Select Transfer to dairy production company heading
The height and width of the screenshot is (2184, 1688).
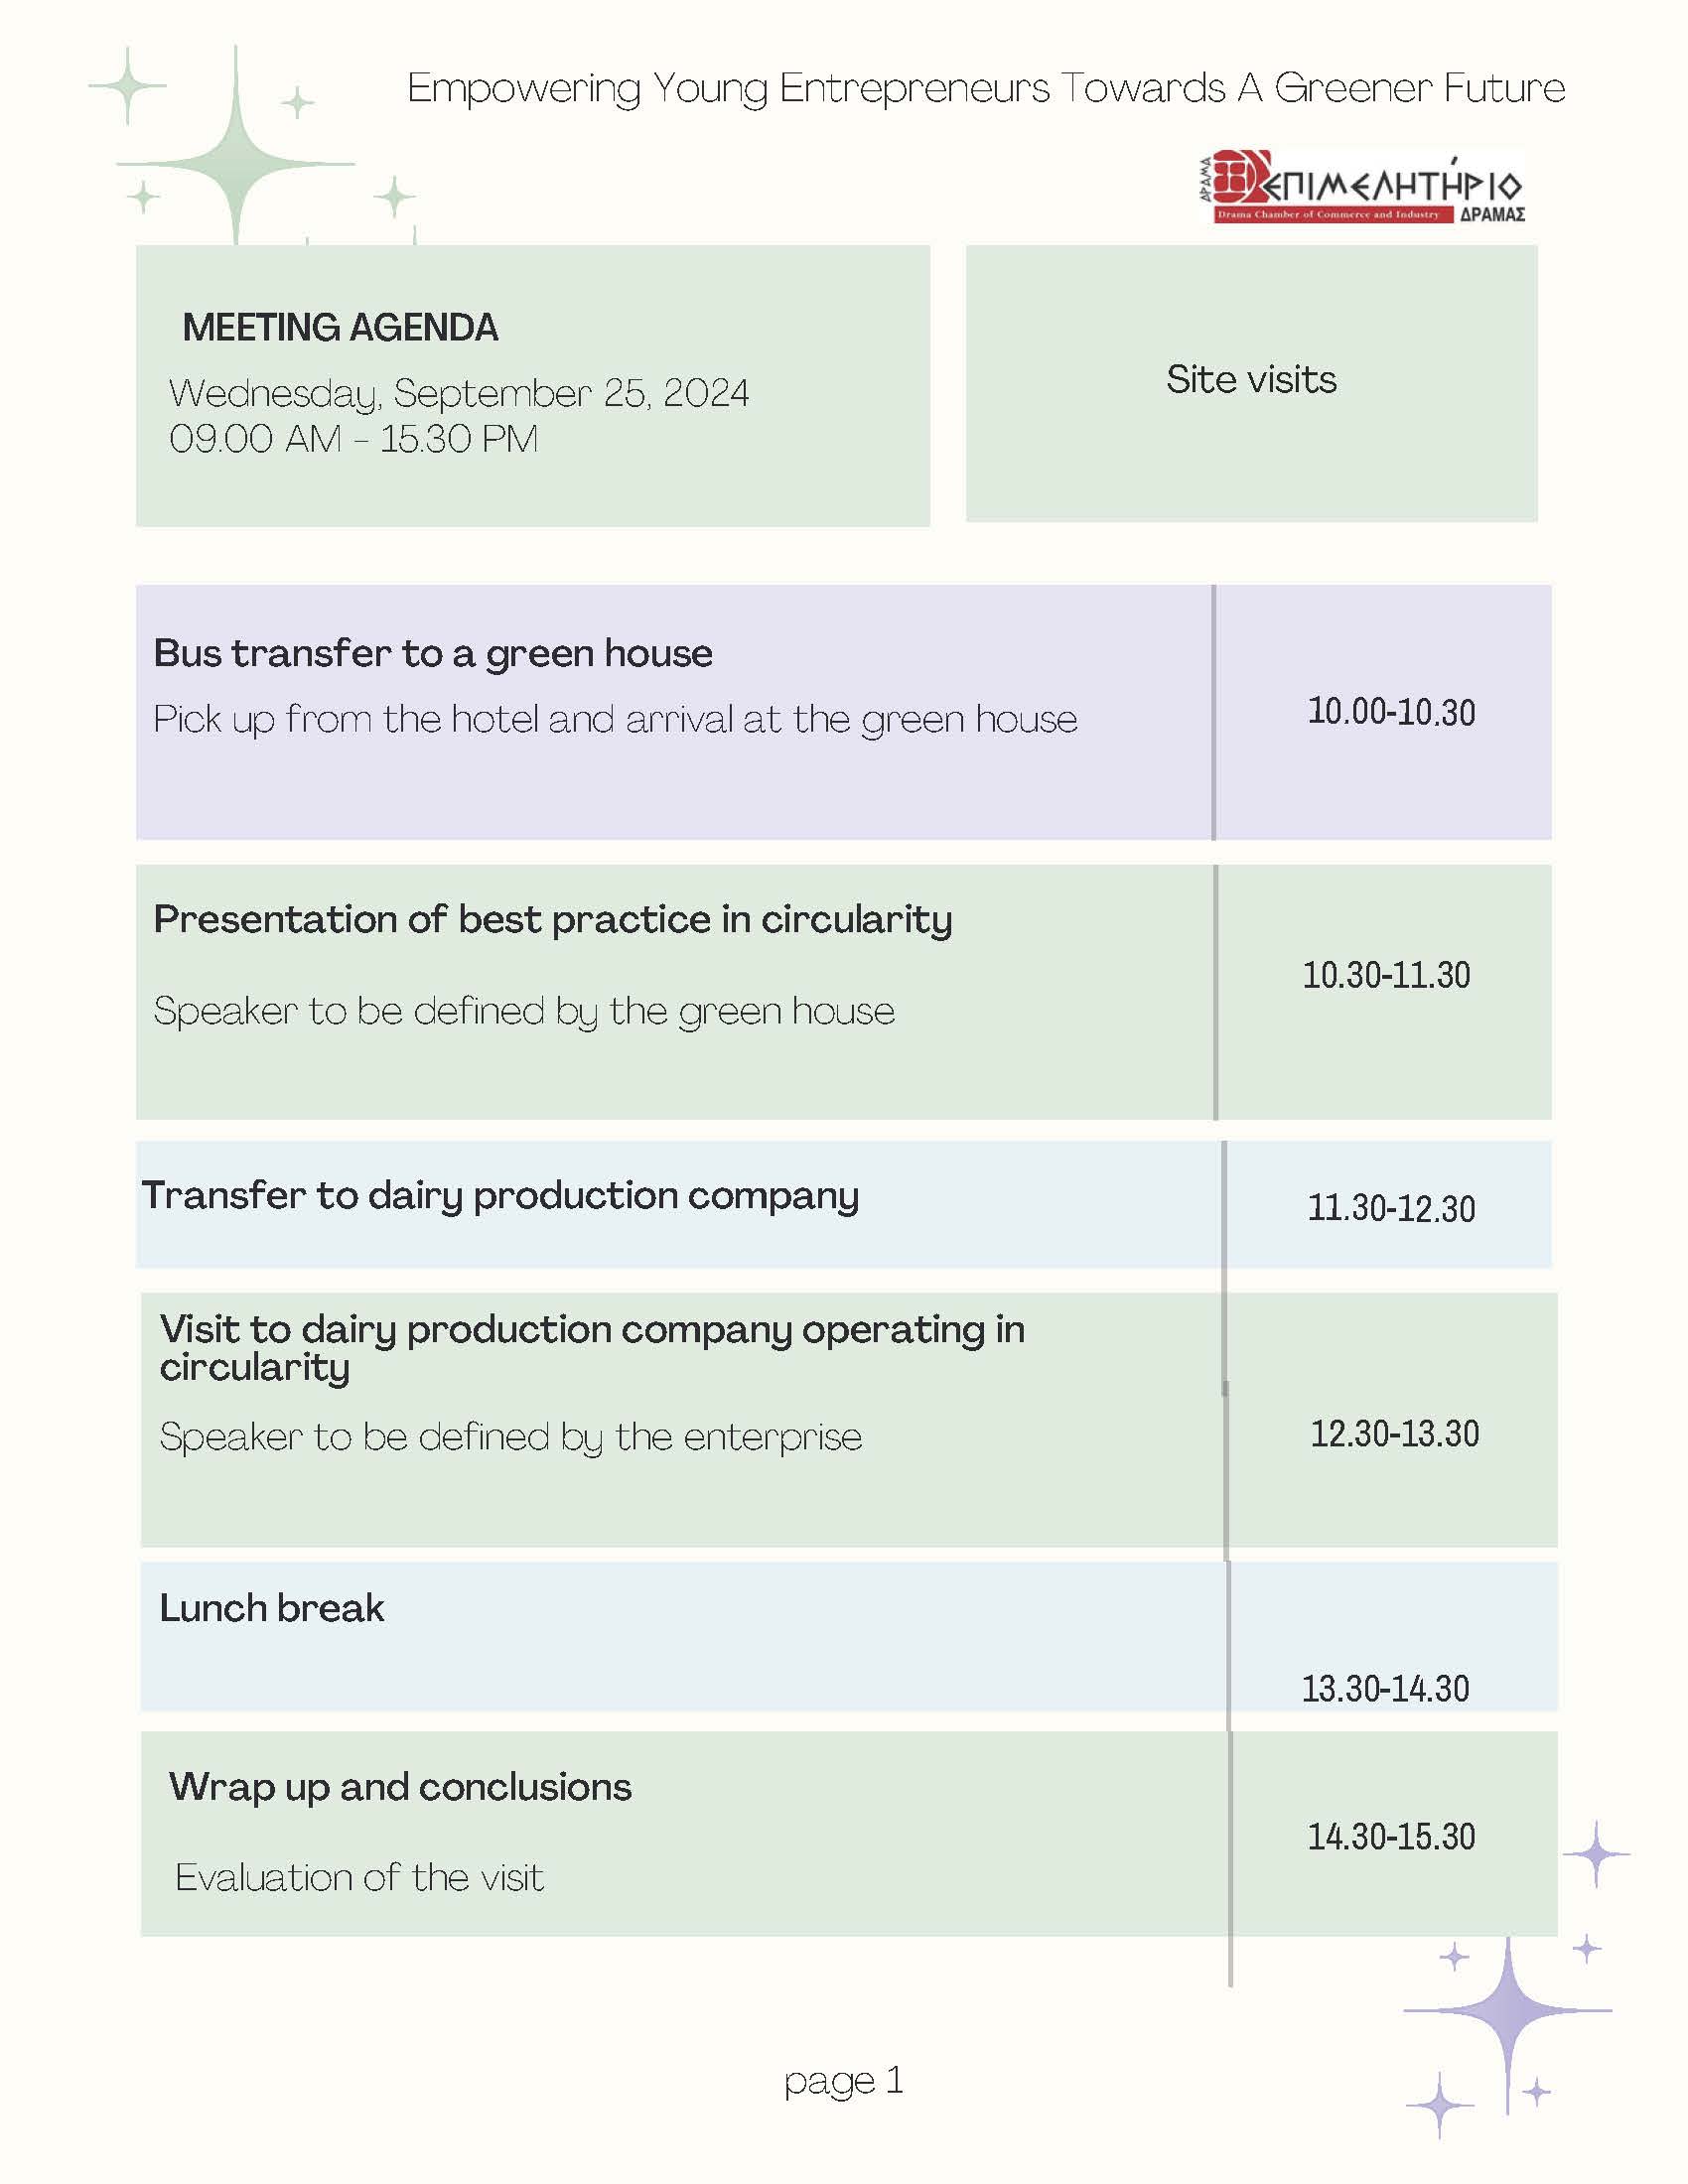coord(500,1197)
